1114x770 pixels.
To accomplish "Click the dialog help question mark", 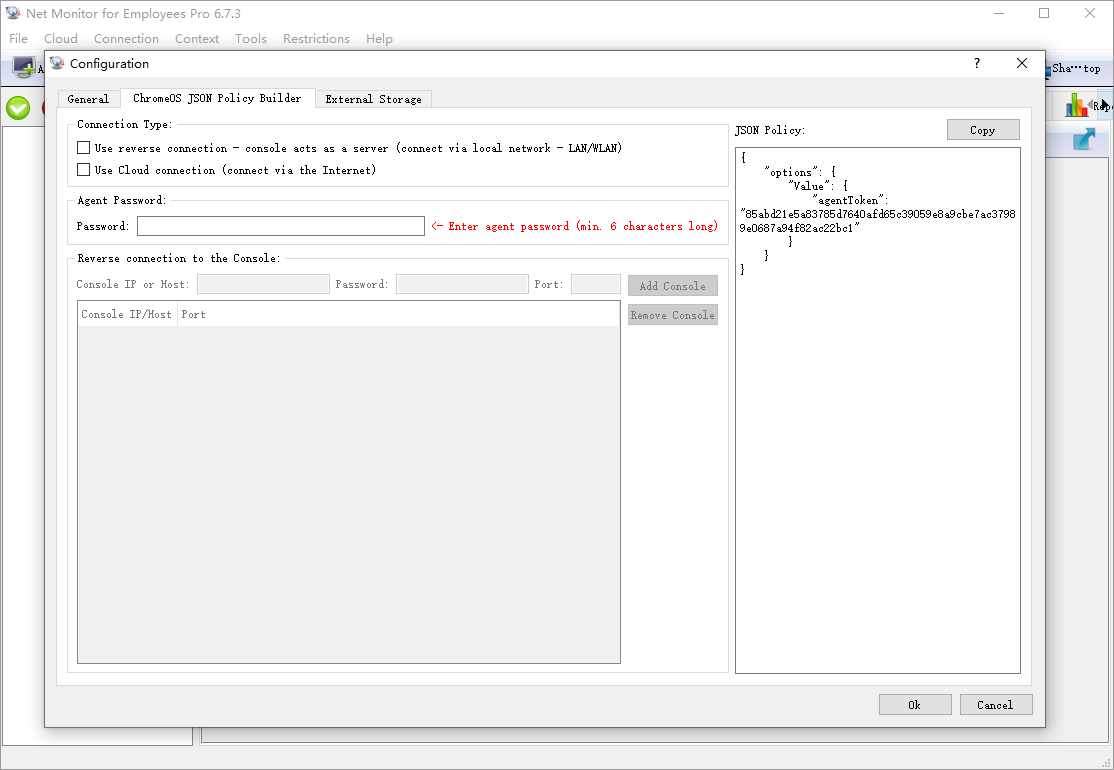I will coord(977,63).
